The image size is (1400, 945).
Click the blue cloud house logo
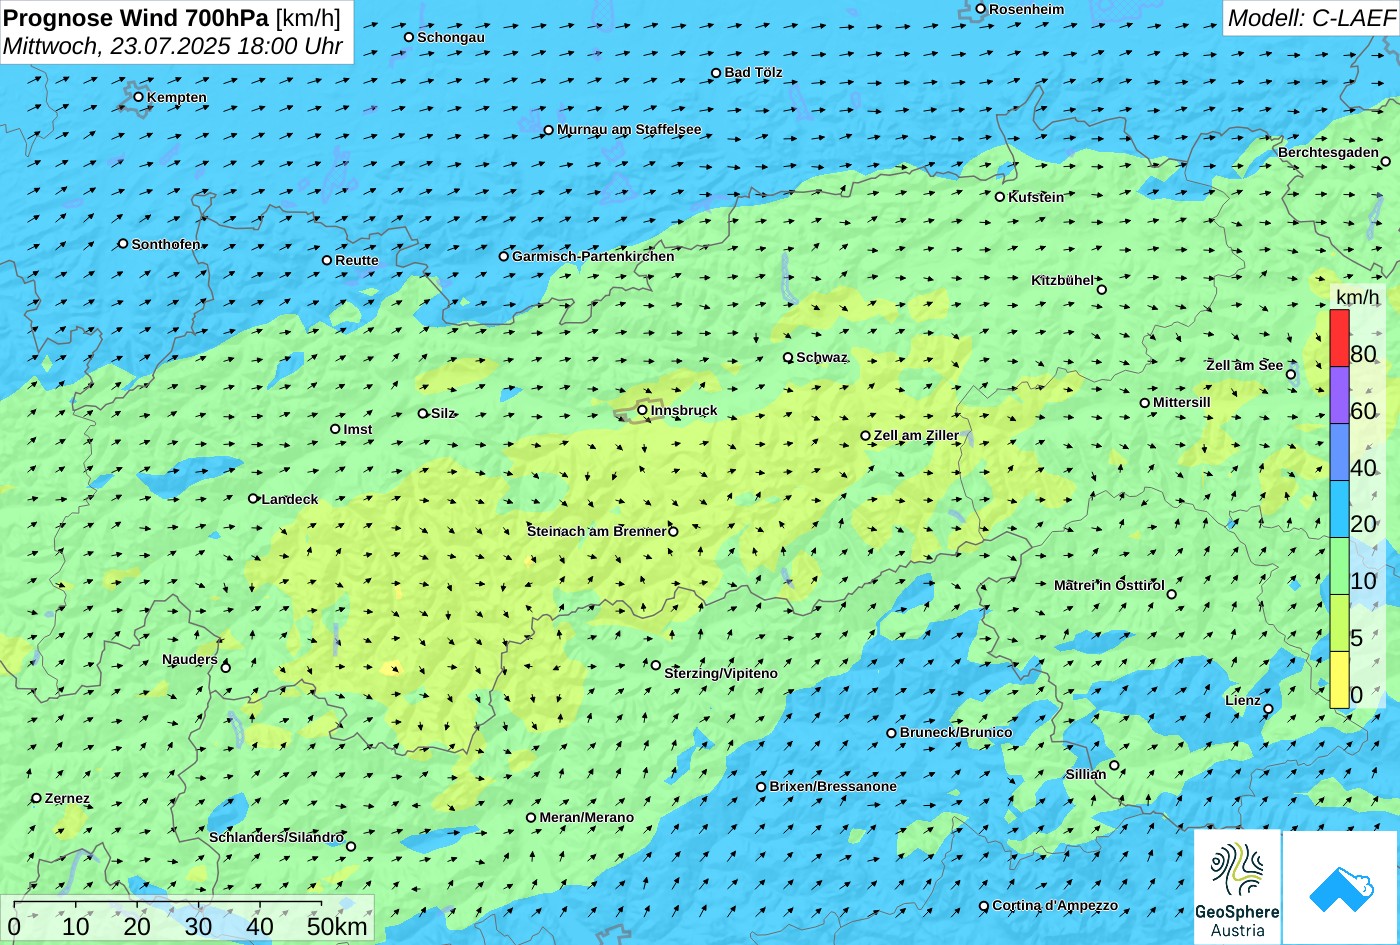tap(1340, 888)
